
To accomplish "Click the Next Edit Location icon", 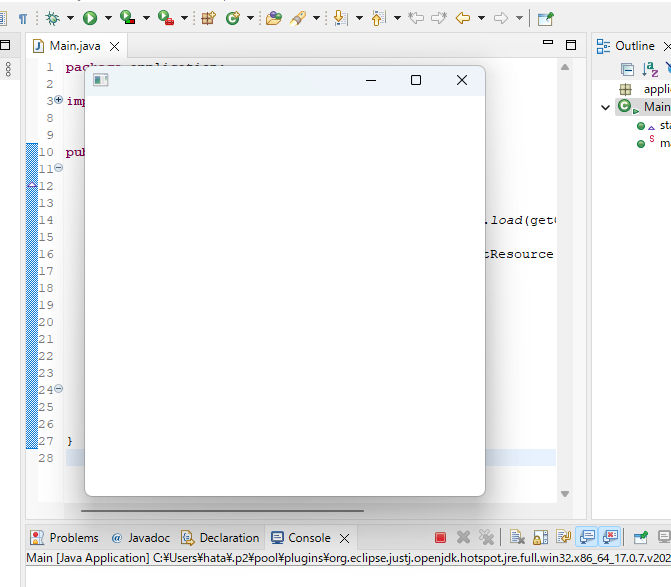I will [x=439, y=18].
